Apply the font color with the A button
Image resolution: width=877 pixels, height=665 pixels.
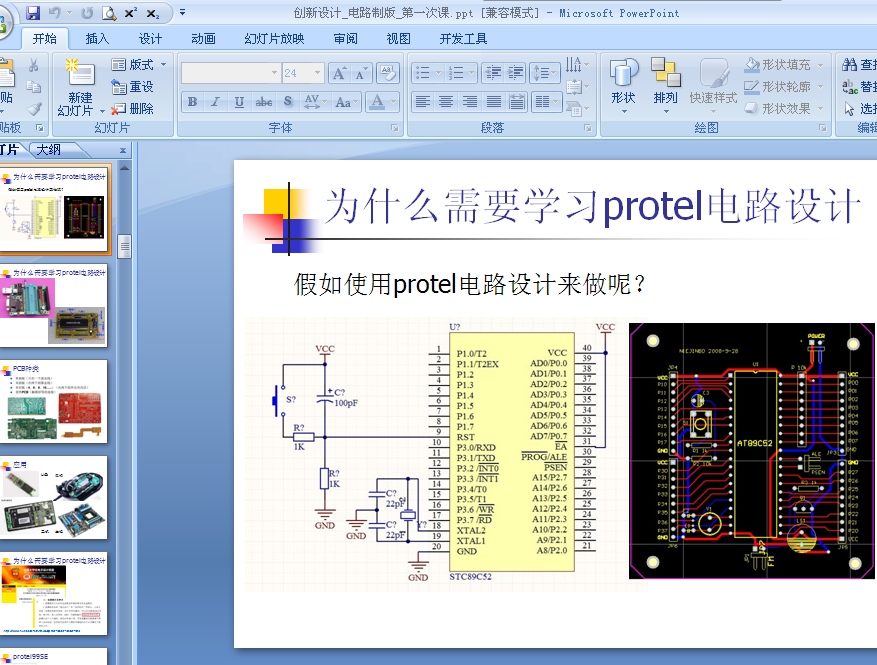click(x=378, y=102)
